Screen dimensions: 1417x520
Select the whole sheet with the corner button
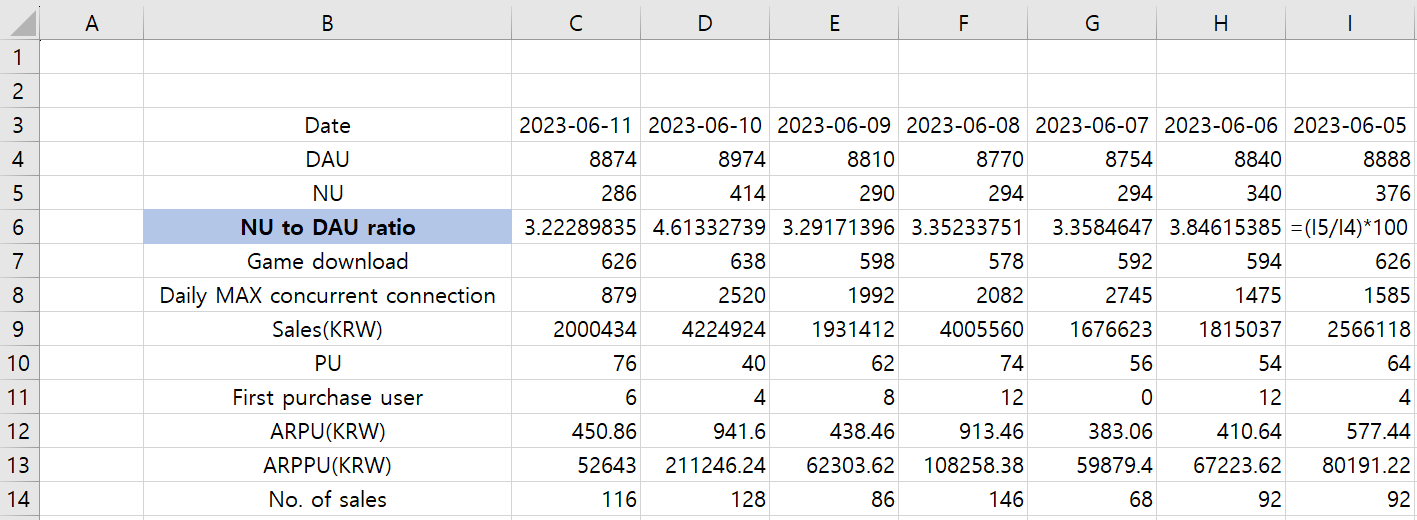click(x=19, y=21)
